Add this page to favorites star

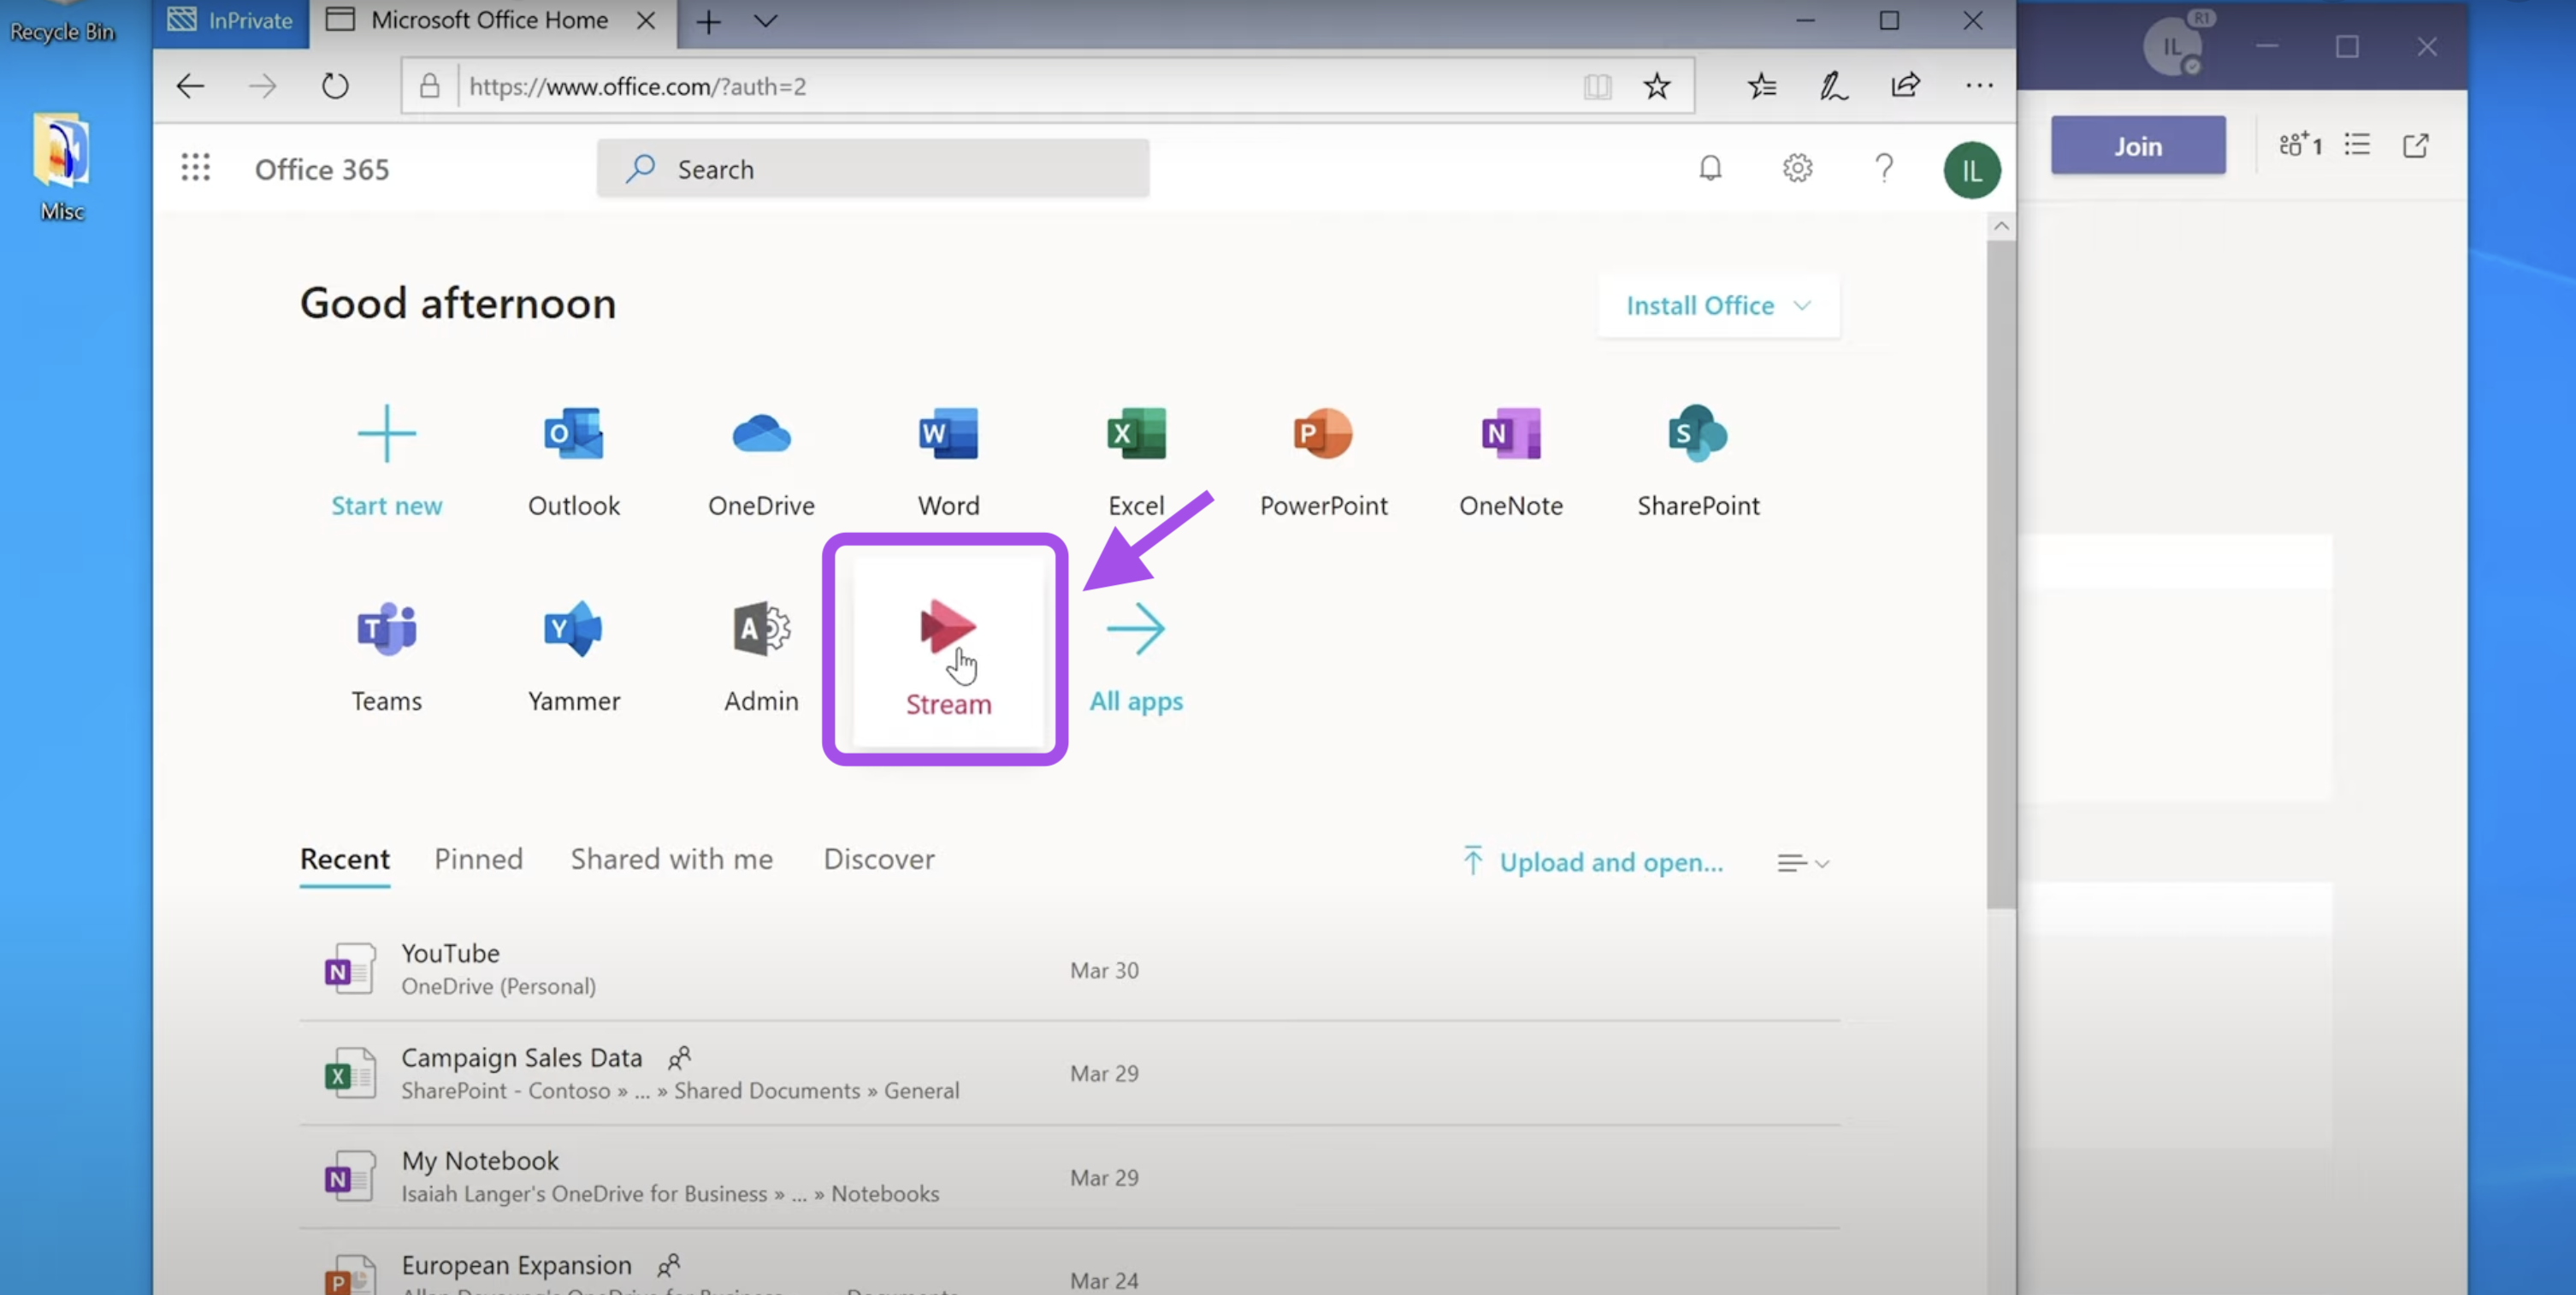point(1656,86)
